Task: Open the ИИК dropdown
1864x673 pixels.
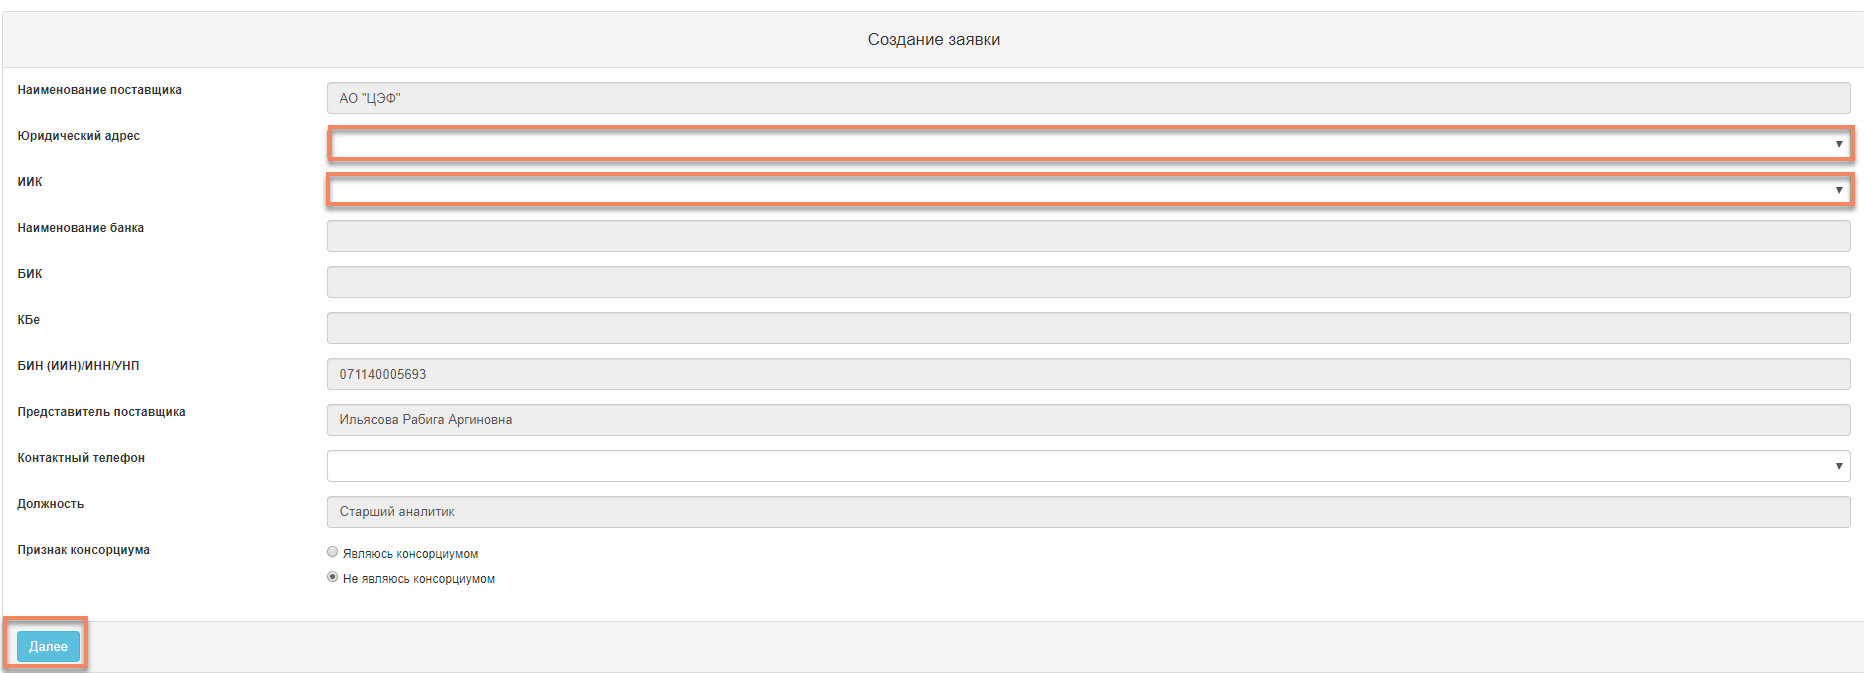Action: [1088, 190]
